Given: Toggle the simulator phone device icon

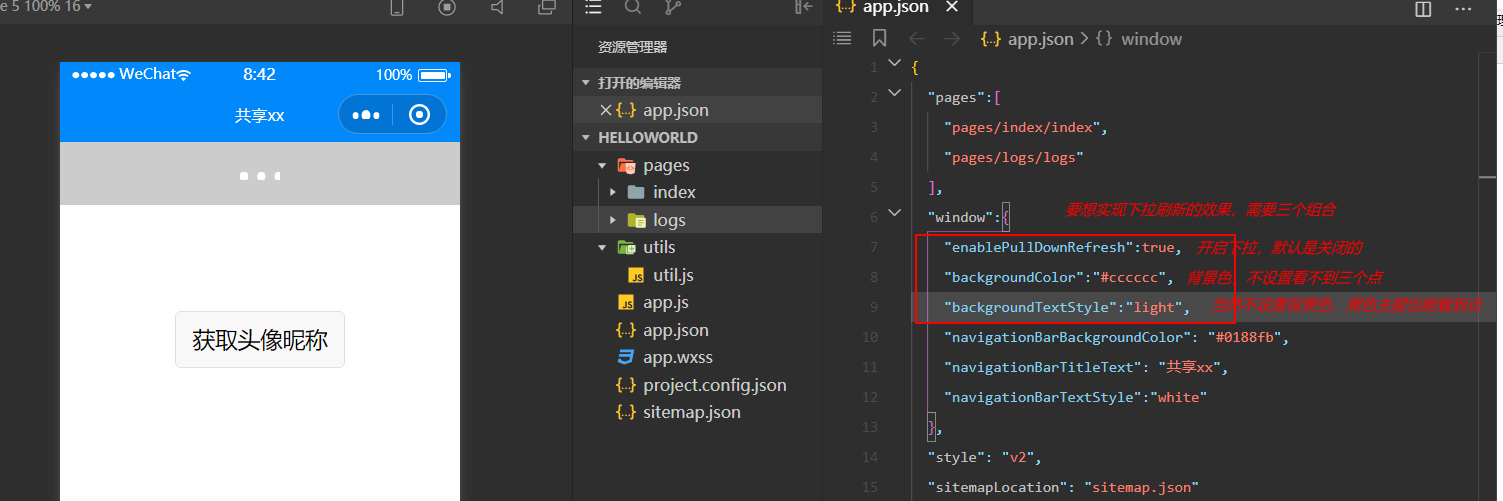Looking at the screenshot, I should [x=397, y=7].
